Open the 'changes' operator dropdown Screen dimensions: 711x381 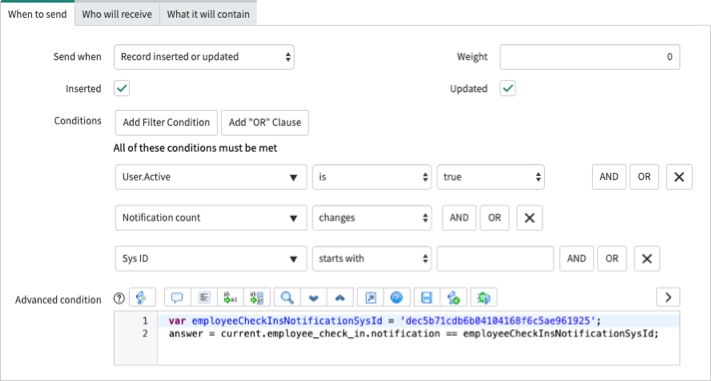[372, 218]
